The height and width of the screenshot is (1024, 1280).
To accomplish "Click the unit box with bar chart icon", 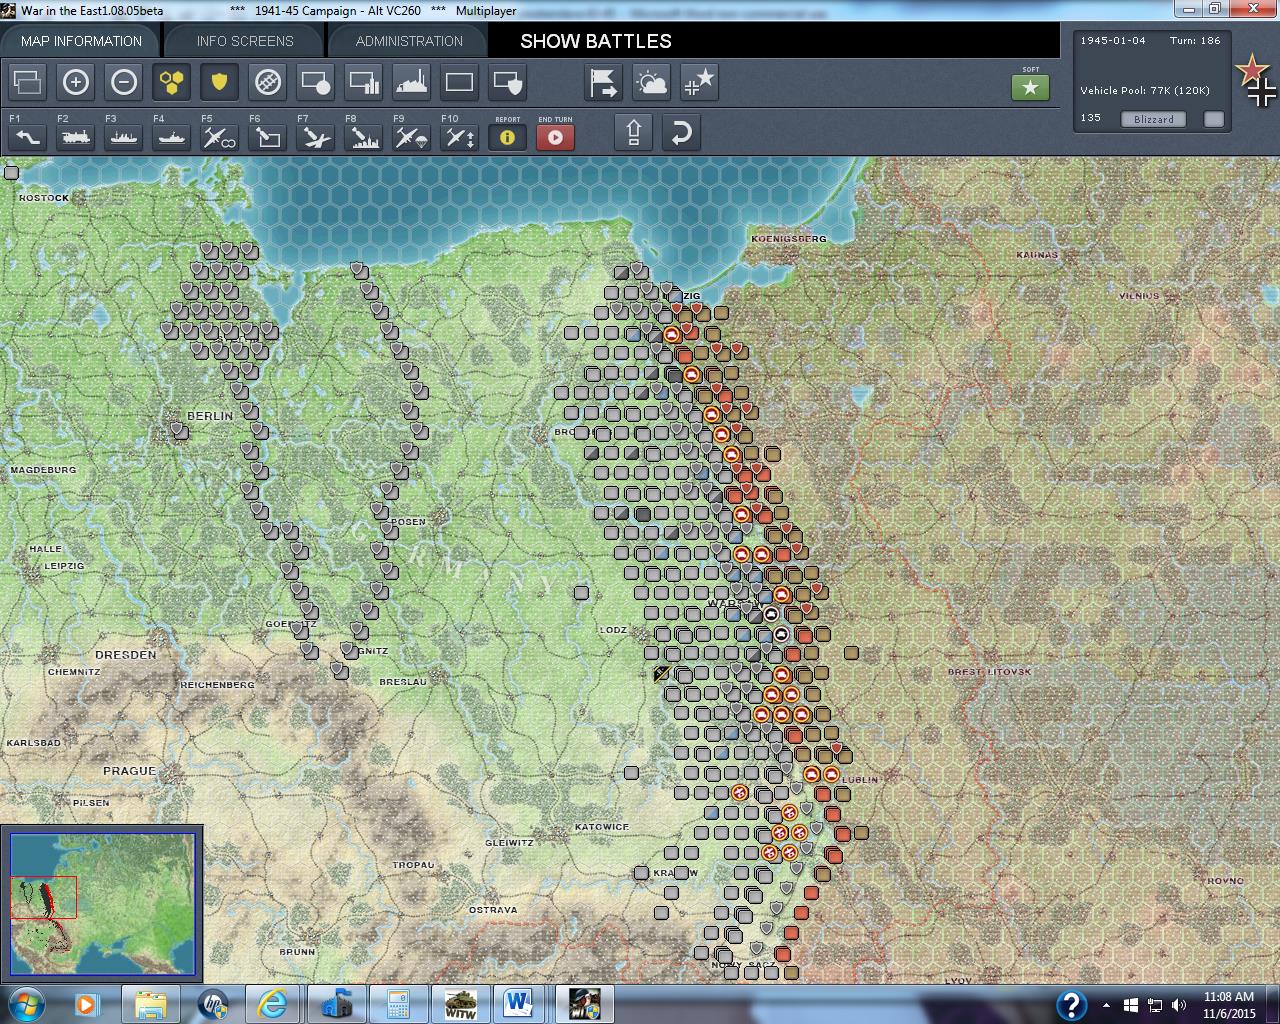I will click(364, 82).
